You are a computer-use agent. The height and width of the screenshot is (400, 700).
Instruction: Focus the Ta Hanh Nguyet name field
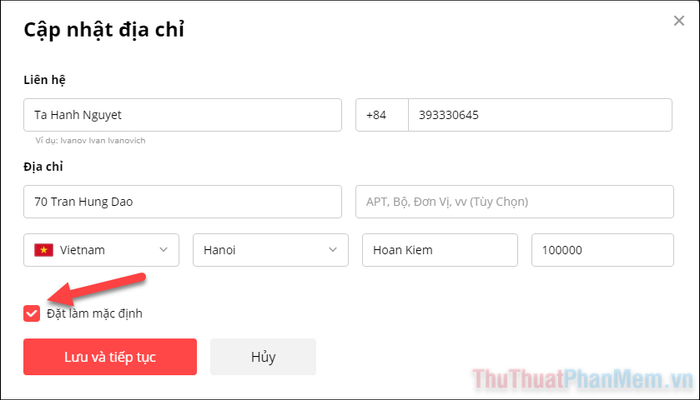(x=183, y=115)
